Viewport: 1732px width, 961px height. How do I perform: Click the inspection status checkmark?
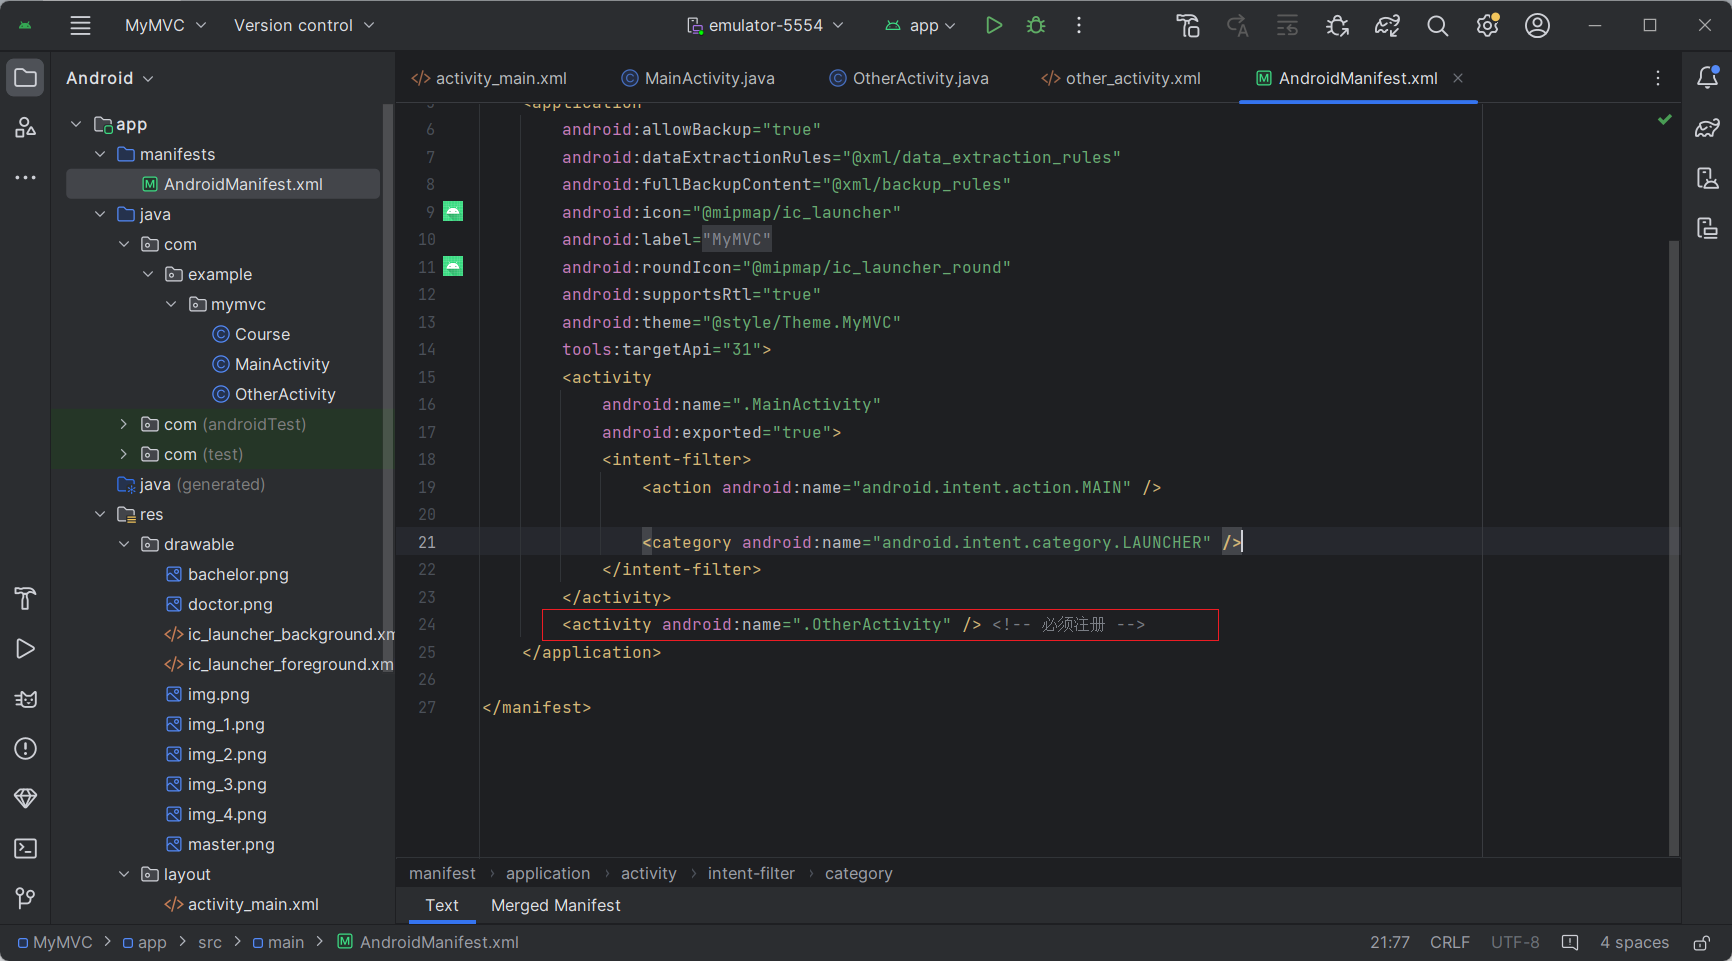[x=1665, y=119]
